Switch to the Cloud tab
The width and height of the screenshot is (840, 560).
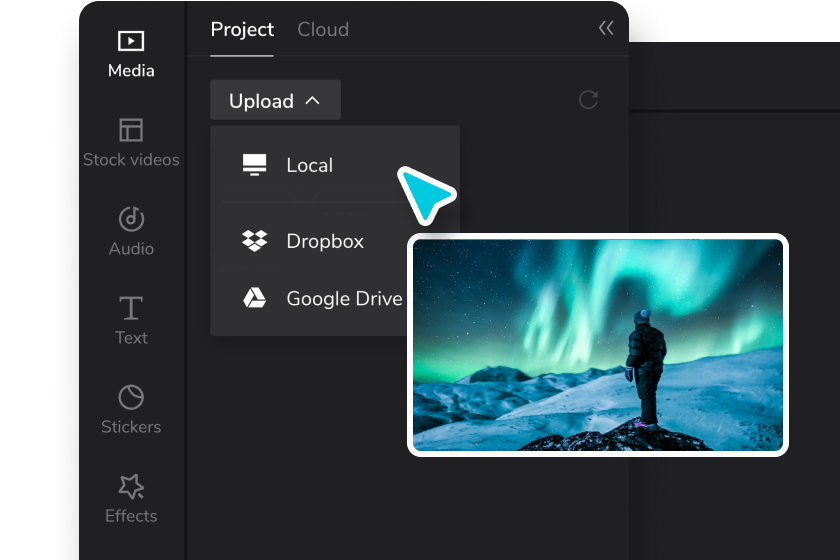323,29
